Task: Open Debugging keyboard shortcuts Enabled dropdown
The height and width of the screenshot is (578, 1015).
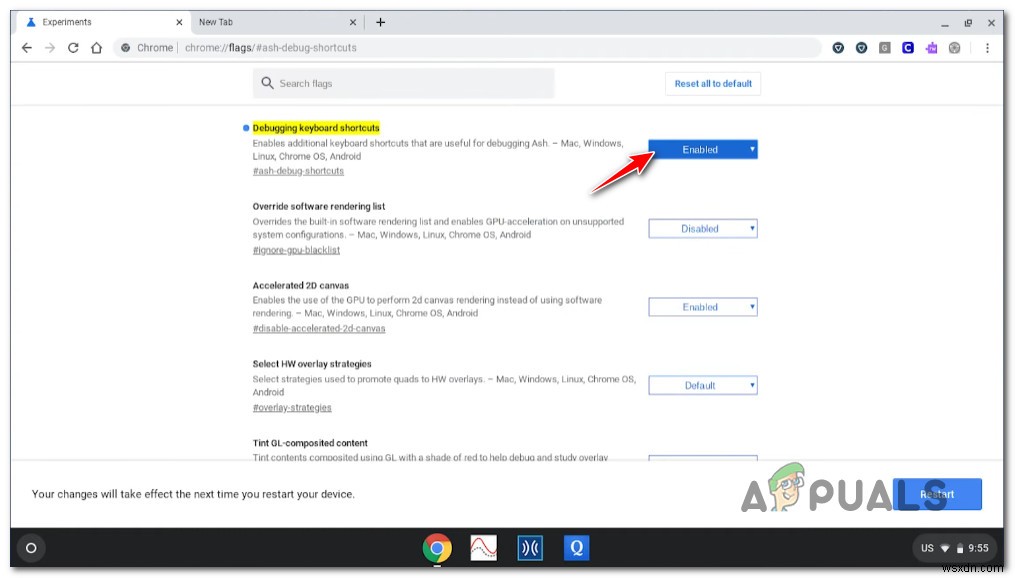Action: click(x=703, y=150)
